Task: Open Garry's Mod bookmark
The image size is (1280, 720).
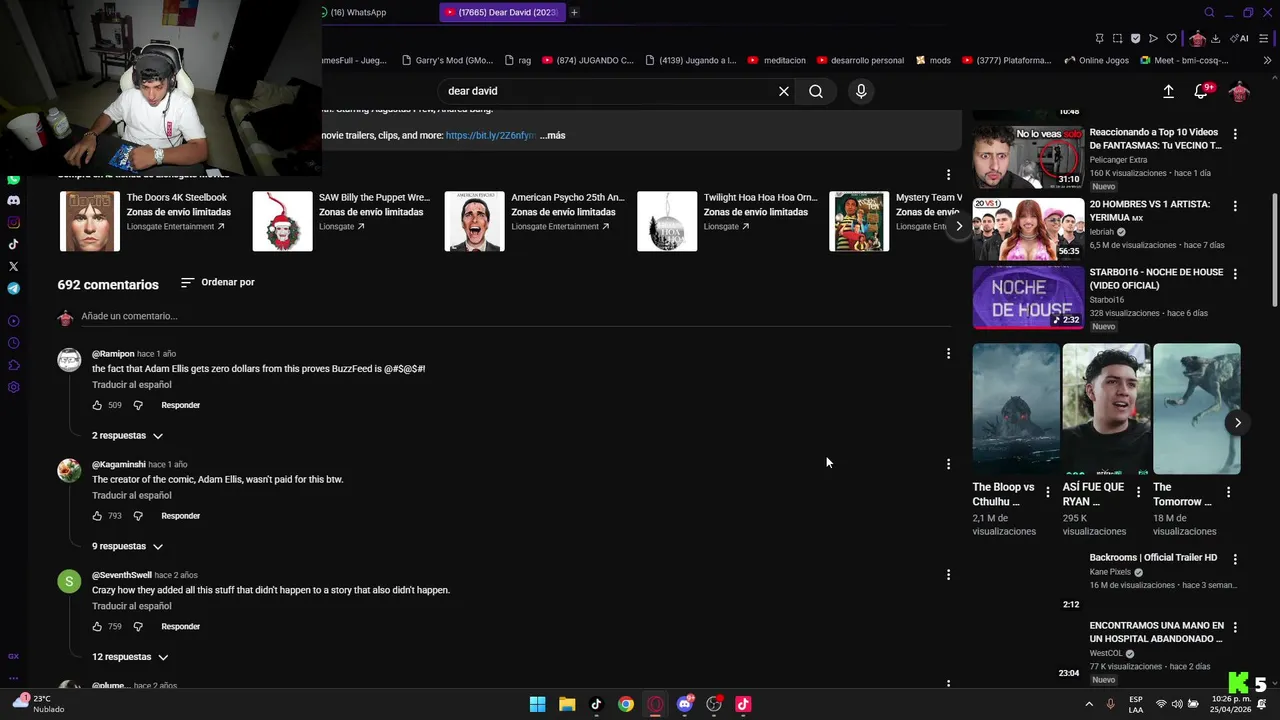Action: point(447,60)
